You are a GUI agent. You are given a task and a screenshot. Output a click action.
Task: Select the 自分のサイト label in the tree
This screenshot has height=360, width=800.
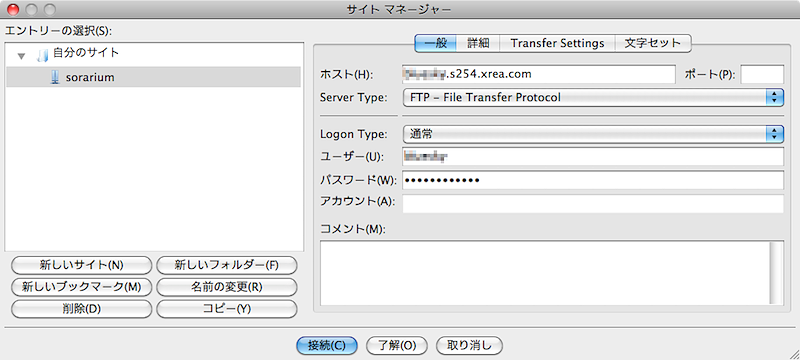tap(86, 53)
